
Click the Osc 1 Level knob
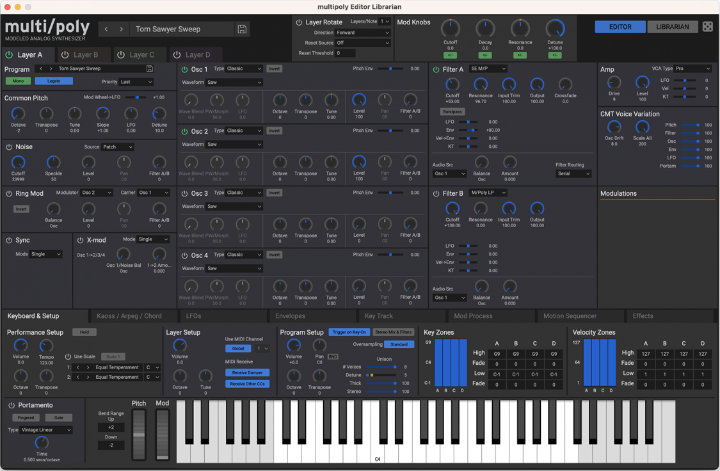click(359, 100)
